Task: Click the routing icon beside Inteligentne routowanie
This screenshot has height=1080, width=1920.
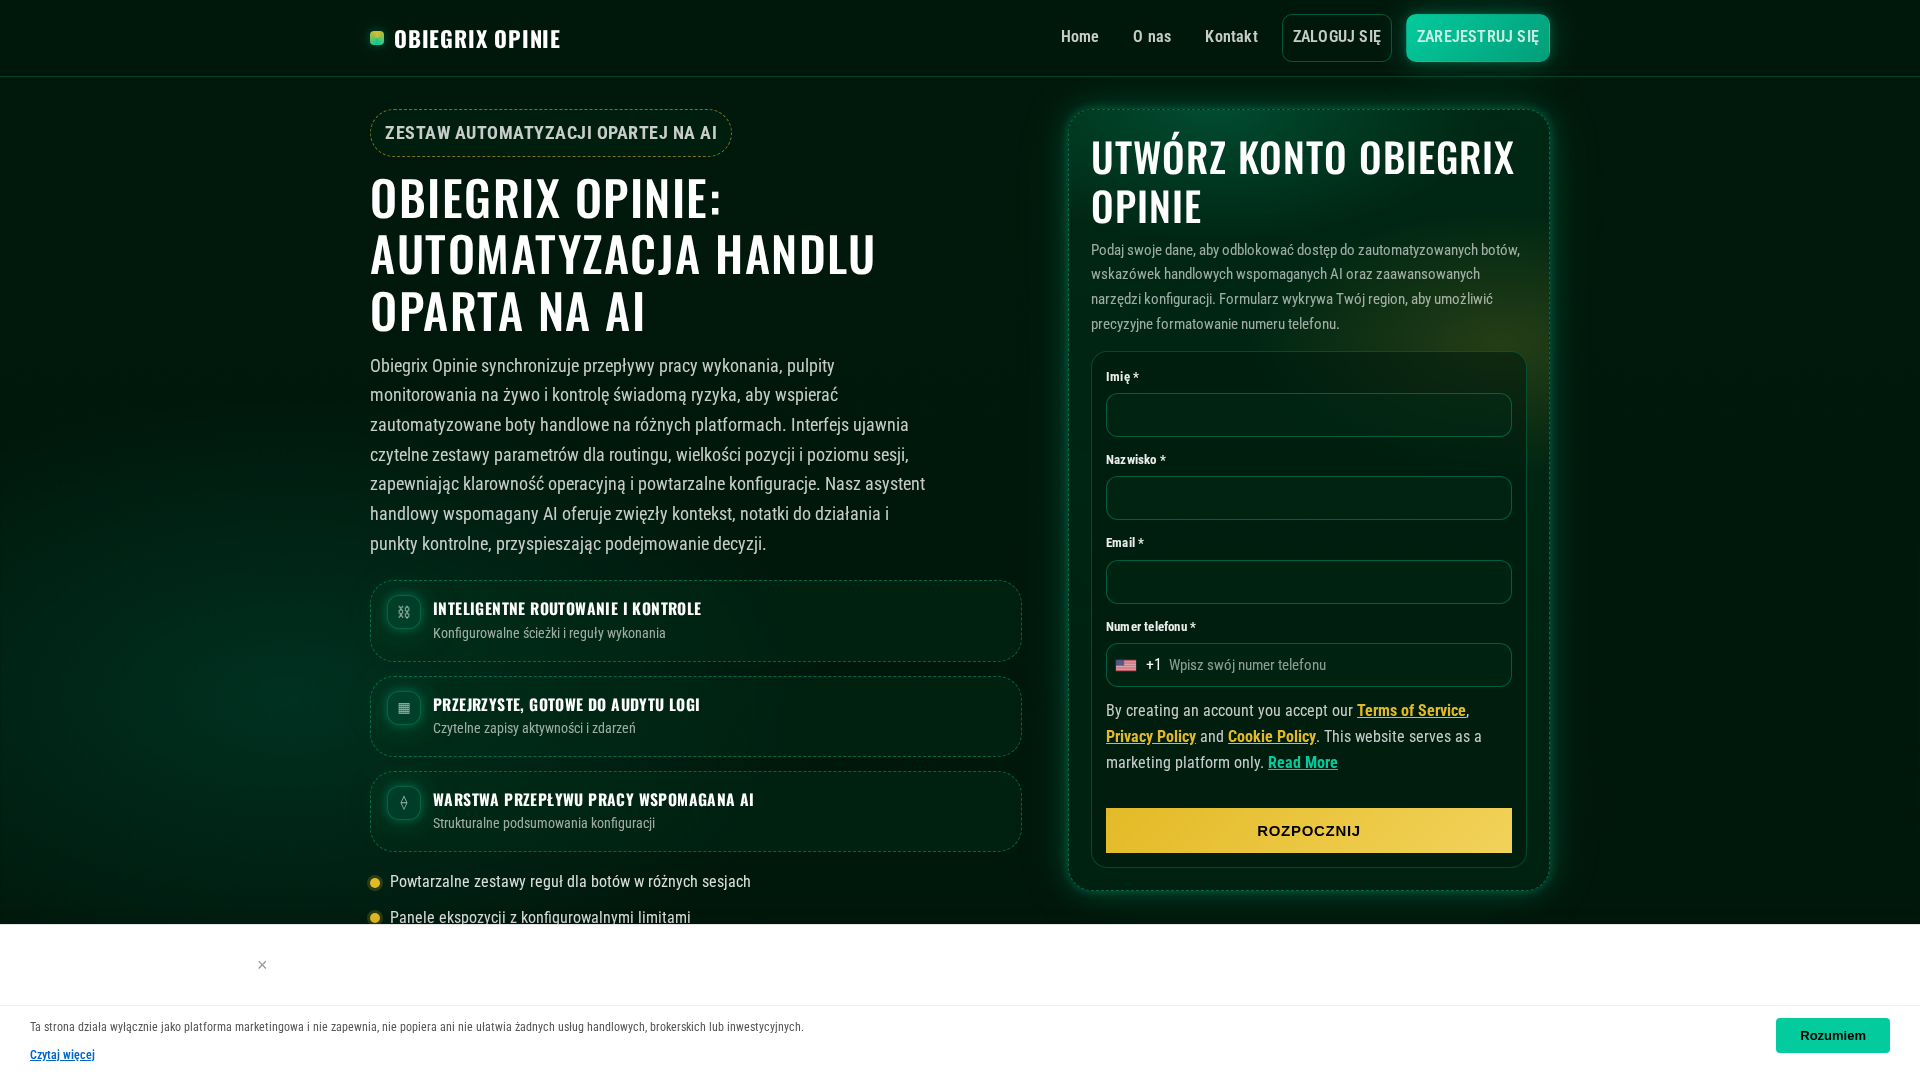Action: (404, 612)
